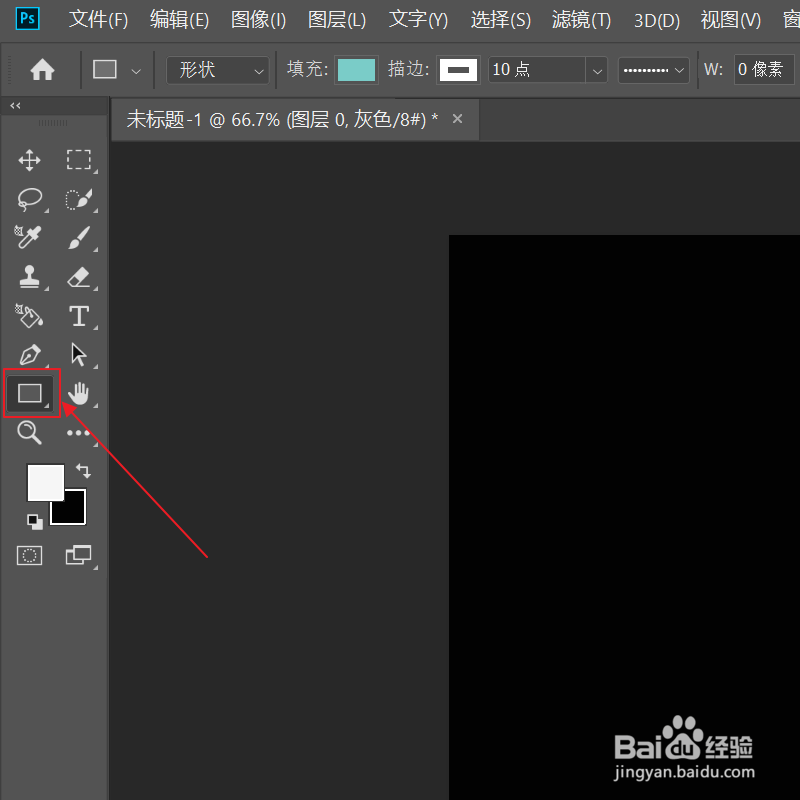Open the teal 填充 fill color swatch
This screenshot has width=800, height=800.
356,70
